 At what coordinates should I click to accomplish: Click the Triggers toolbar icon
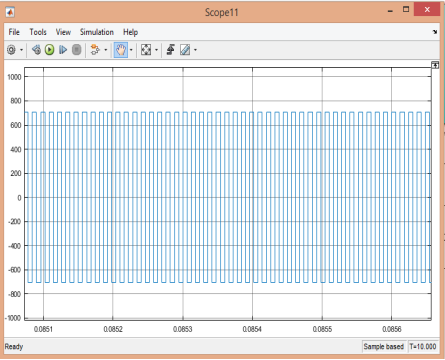pos(171,50)
